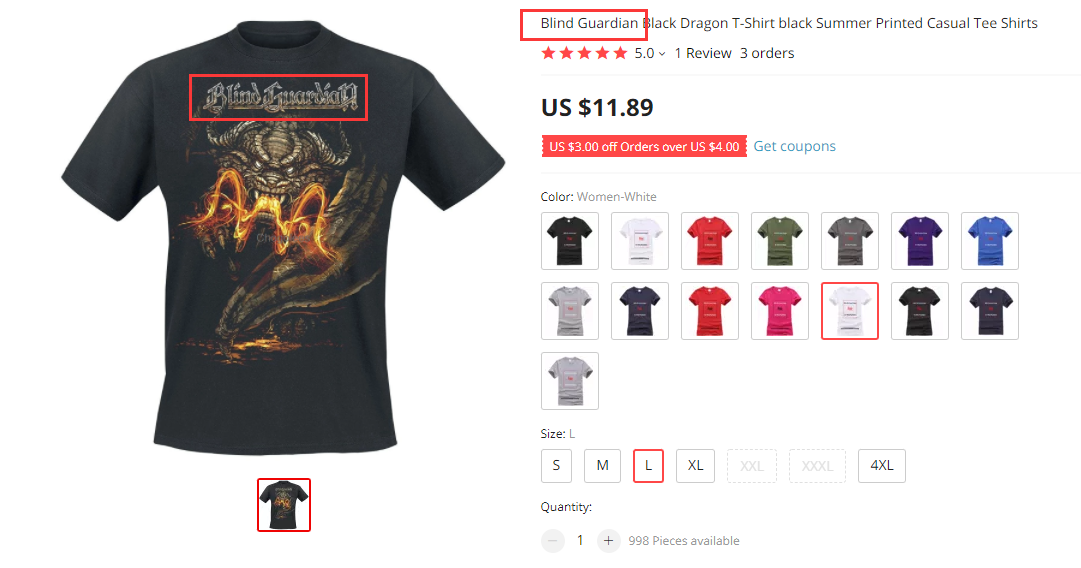Select the royal blue shirt color
This screenshot has height=568, width=1081.
click(990, 241)
